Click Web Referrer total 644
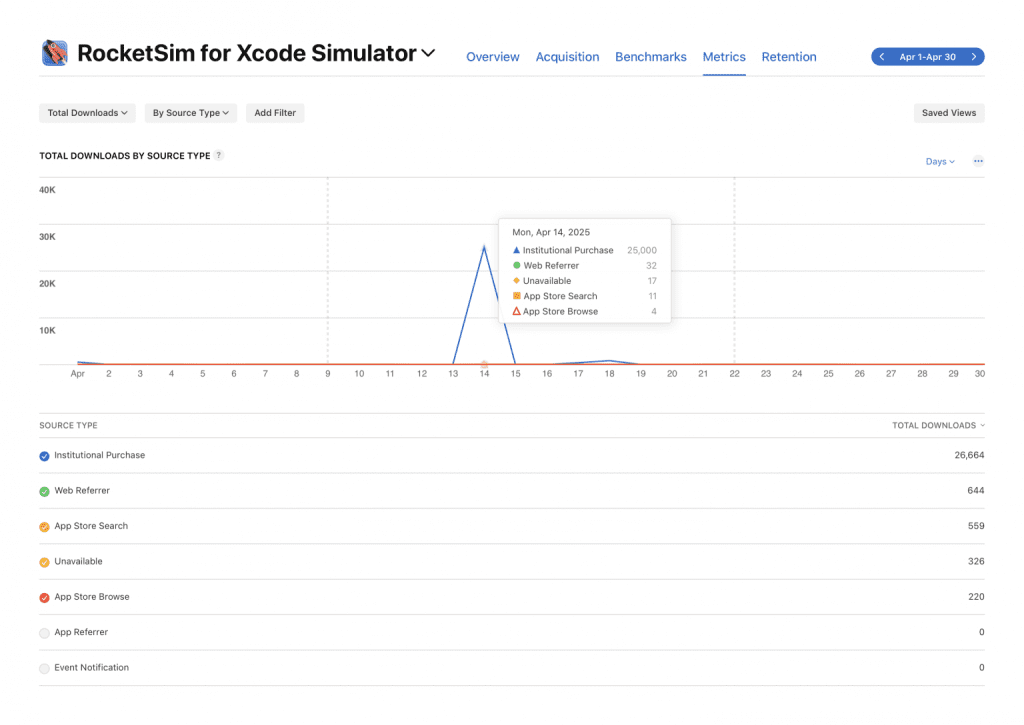 coord(976,491)
